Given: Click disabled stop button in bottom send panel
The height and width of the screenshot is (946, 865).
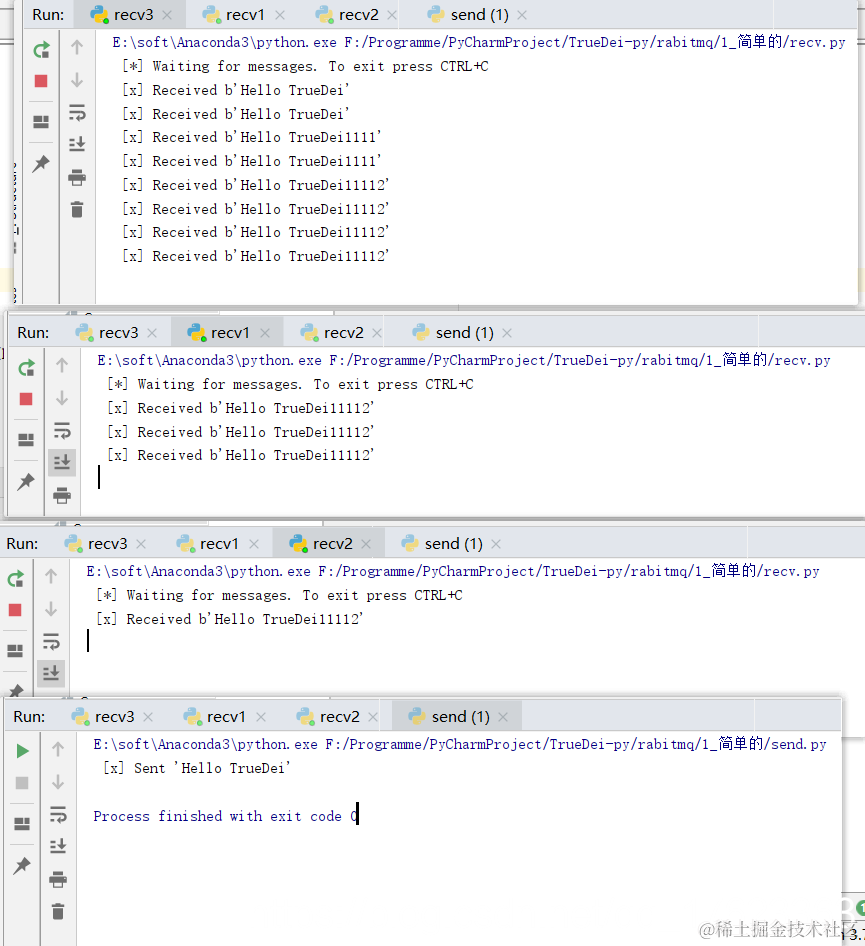Looking at the screenshot, I should (x=22, y=783).
